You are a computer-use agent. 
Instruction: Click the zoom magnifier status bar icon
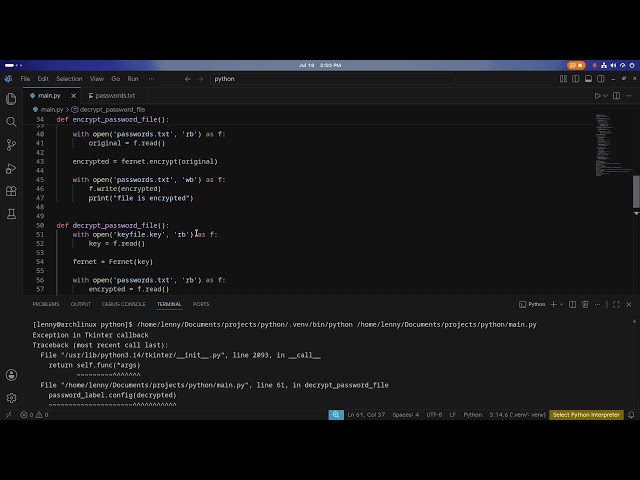[336, 415]
